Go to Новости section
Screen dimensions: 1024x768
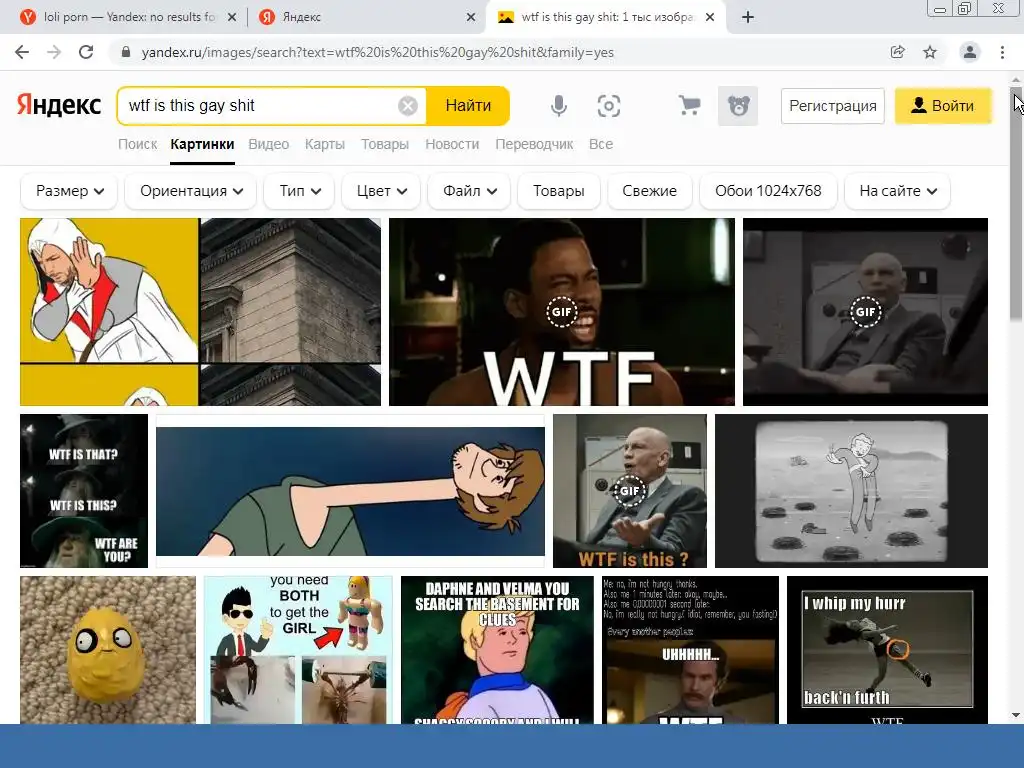click(x=452, y=144)
